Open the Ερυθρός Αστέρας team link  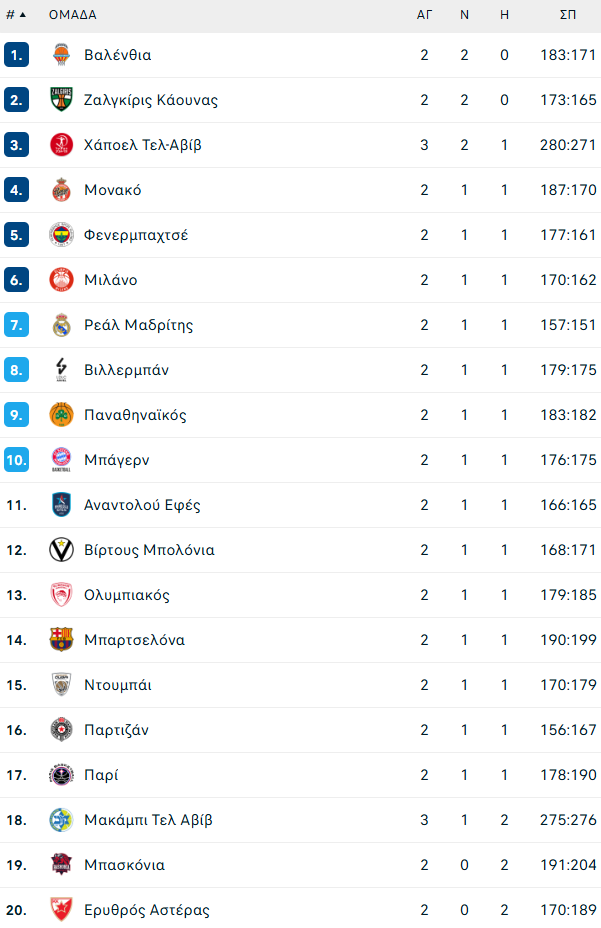[x=146, y=910]
